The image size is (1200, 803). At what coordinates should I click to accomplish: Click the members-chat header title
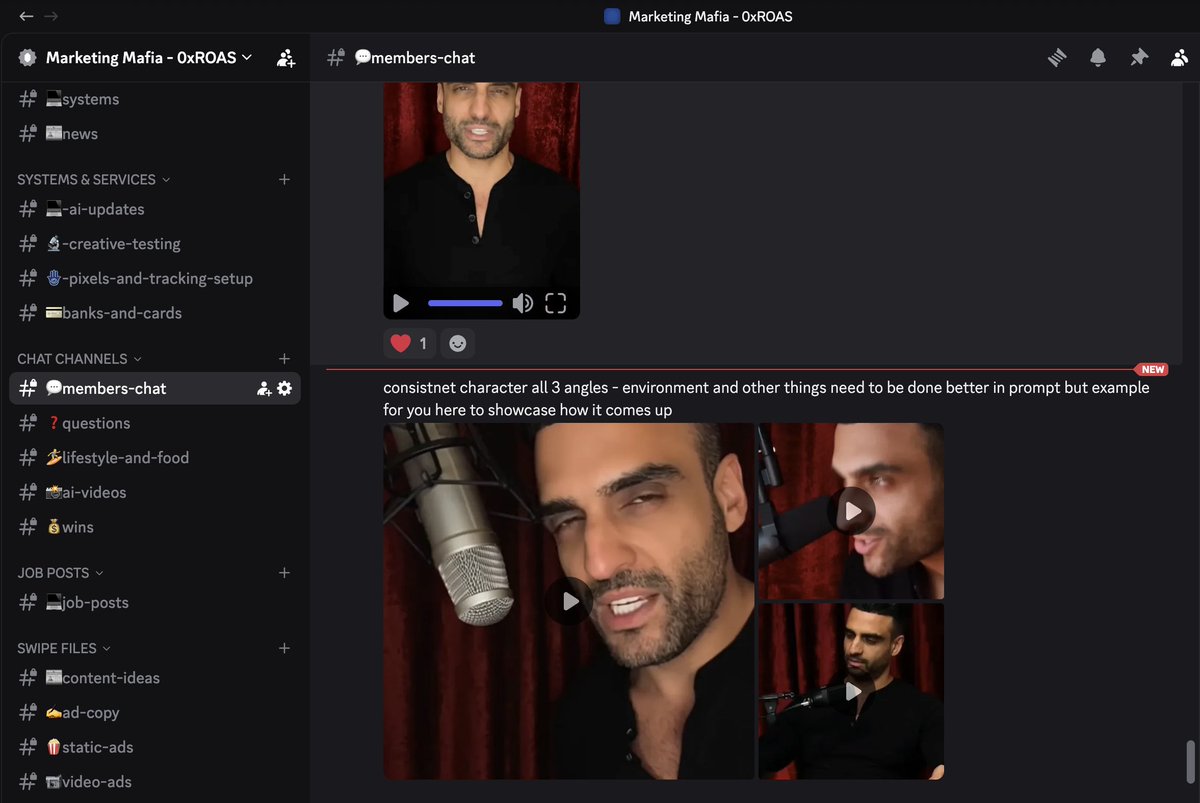click(x=414, y=58)
